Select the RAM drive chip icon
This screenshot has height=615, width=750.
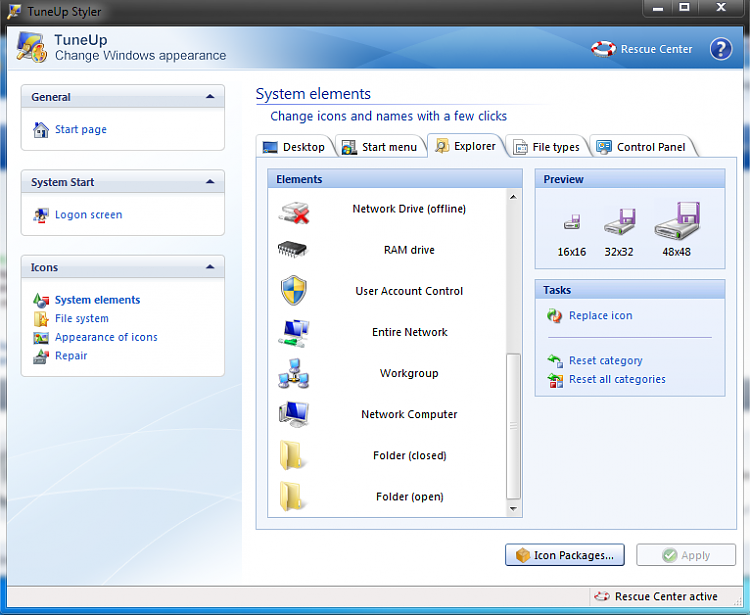tap(292, 249)
